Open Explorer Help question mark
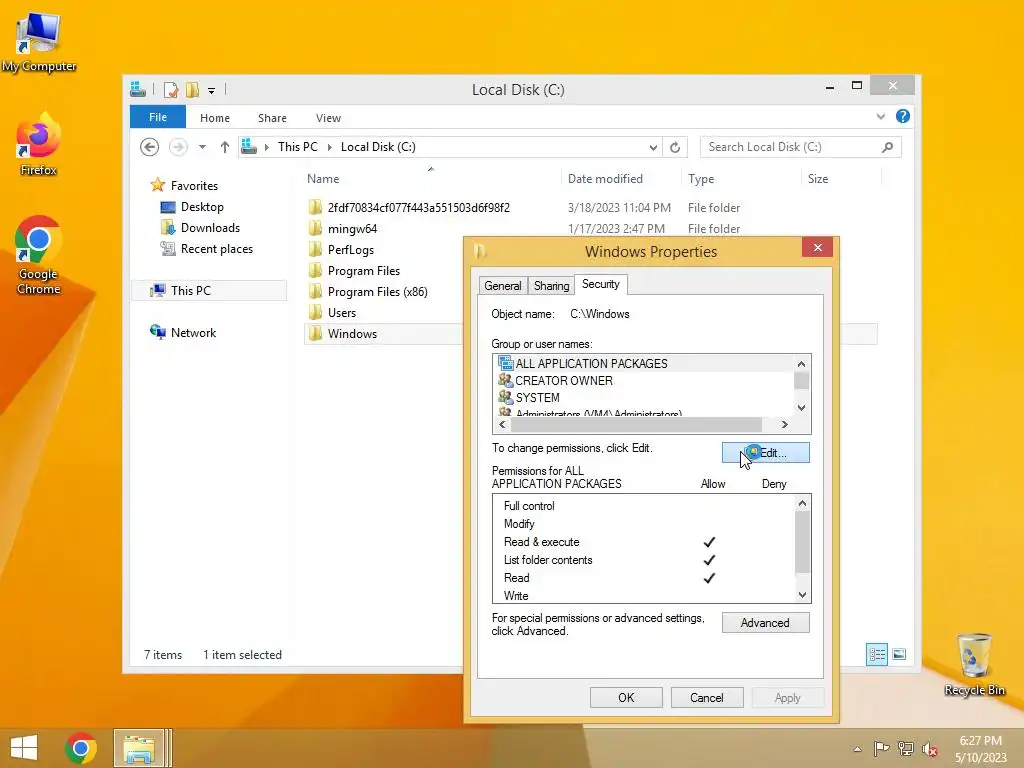The image size is (1024, 768). 903,116
